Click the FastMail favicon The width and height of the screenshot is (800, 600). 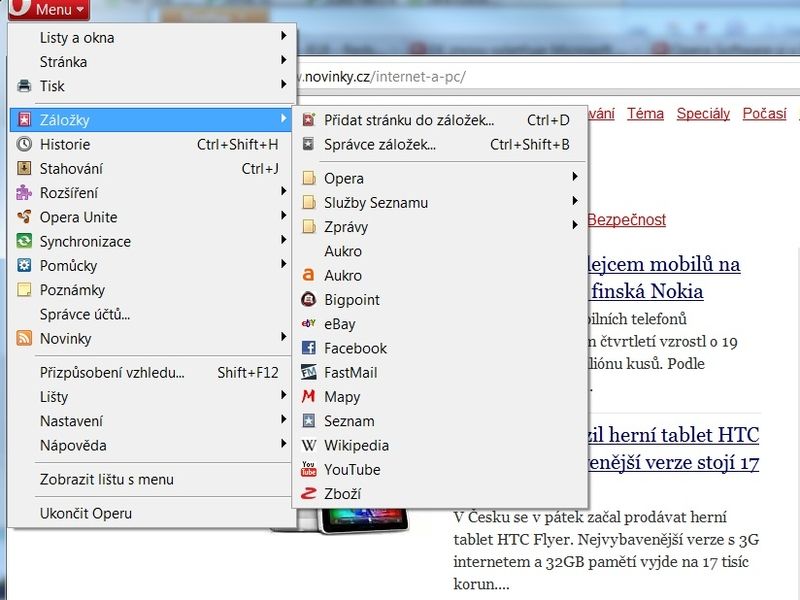tap(309, 372)
